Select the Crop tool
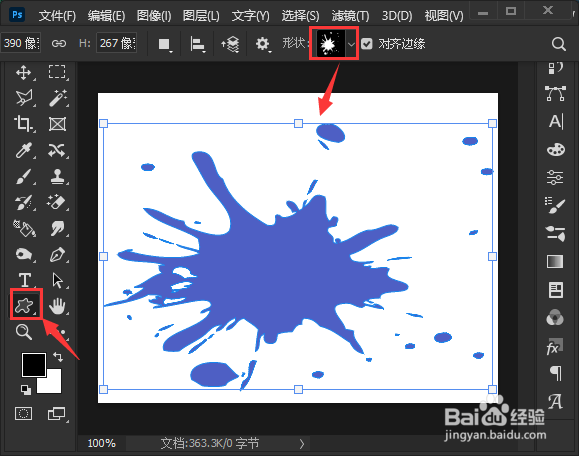The height and width of the screenshot is (456, 579). [x=24, y=124]
